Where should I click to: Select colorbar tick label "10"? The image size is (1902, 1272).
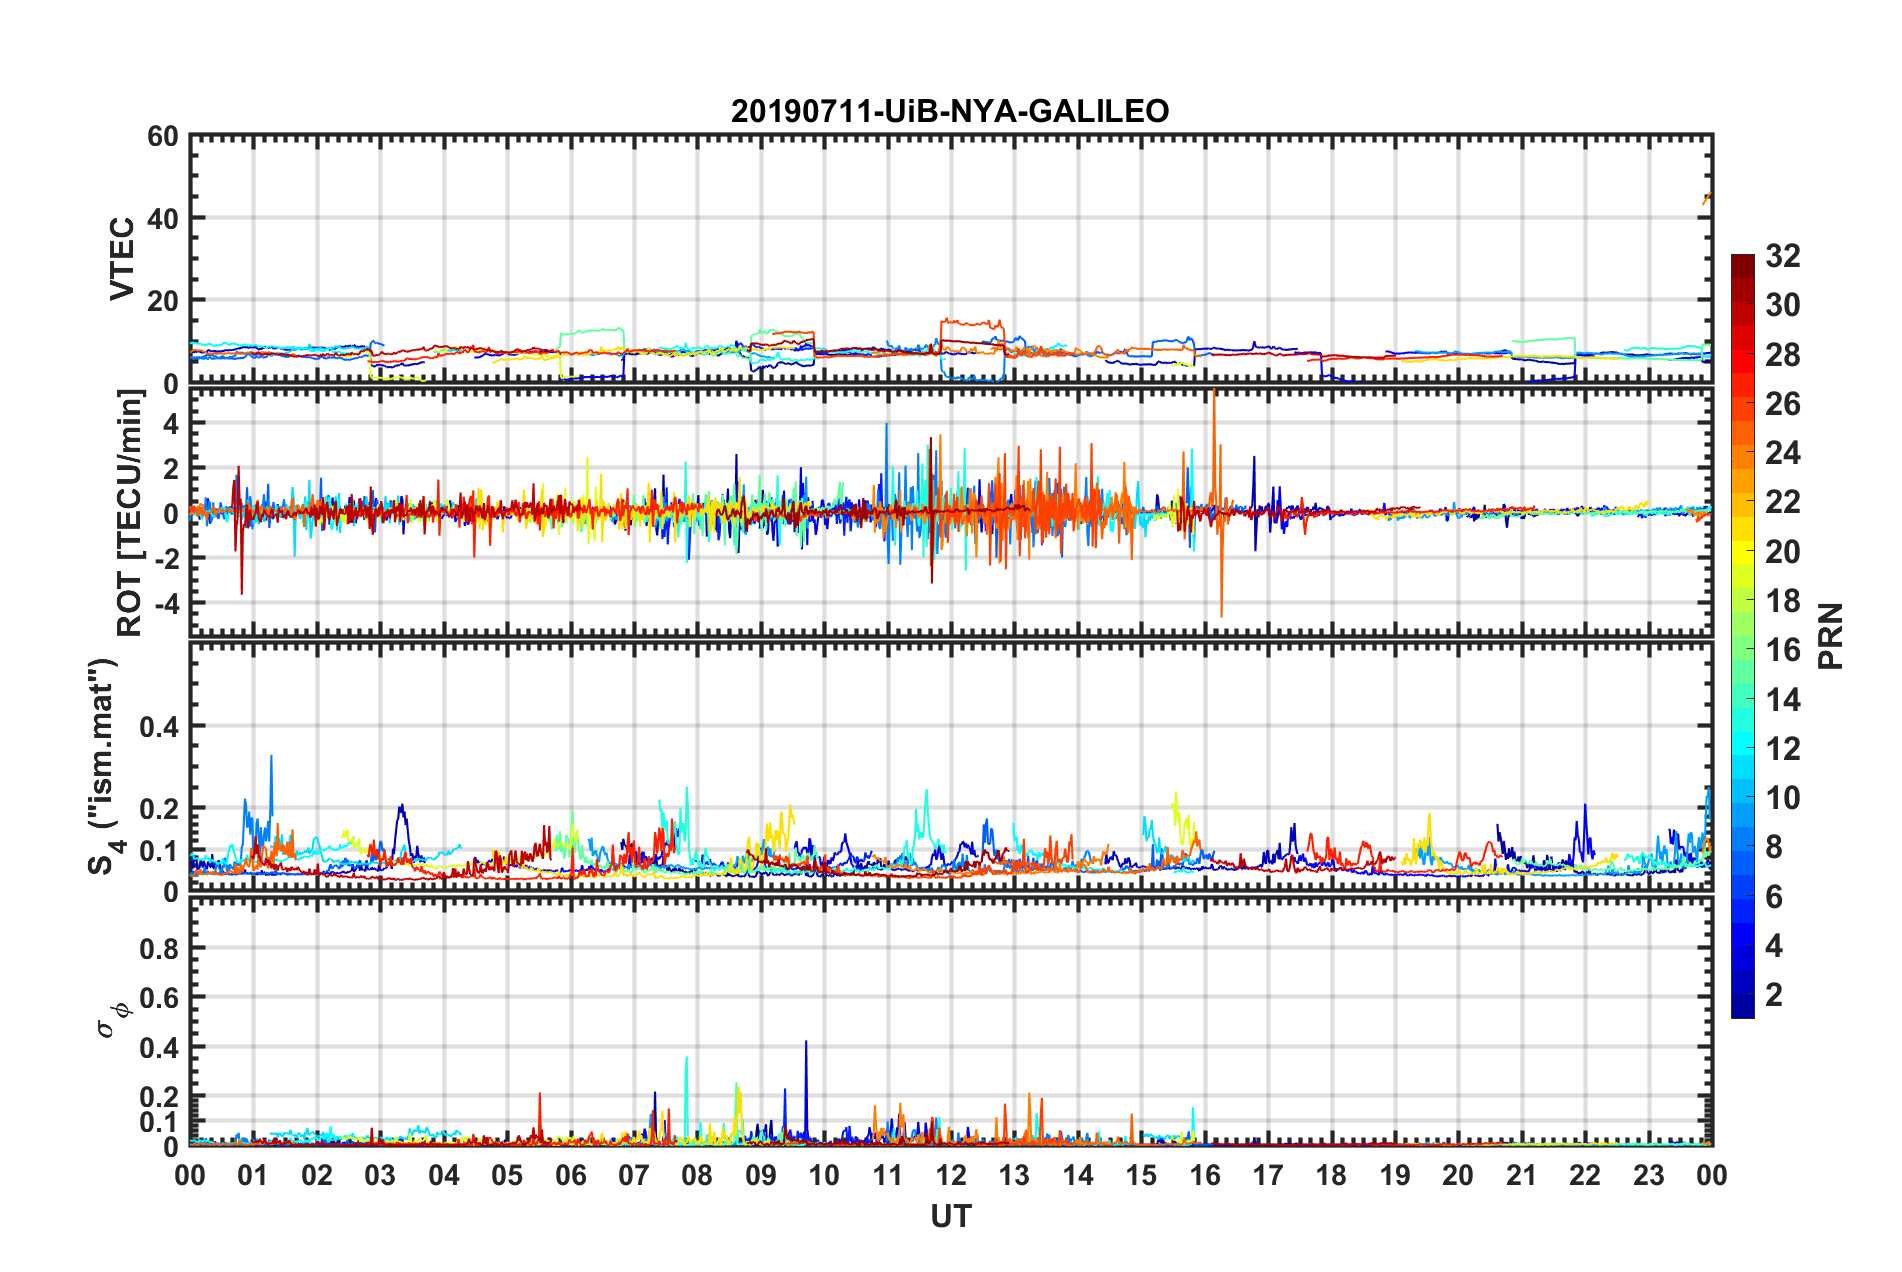pyautogui.click(x=1783, y=798)
